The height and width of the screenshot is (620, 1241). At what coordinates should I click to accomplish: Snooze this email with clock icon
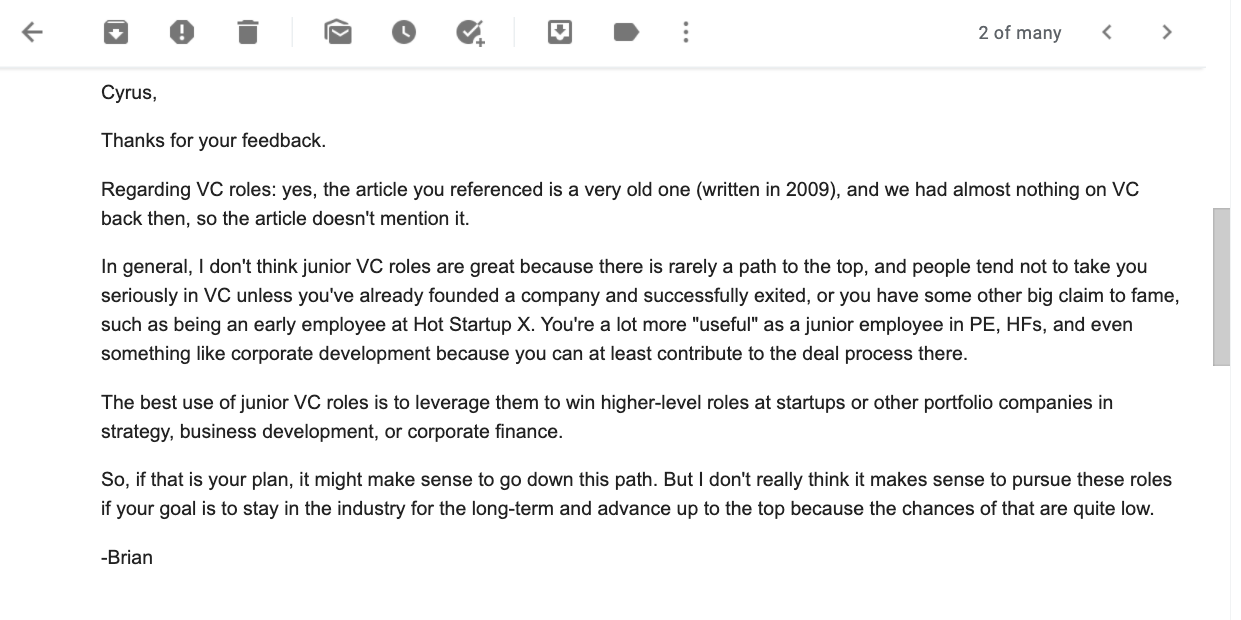(403, 32)
